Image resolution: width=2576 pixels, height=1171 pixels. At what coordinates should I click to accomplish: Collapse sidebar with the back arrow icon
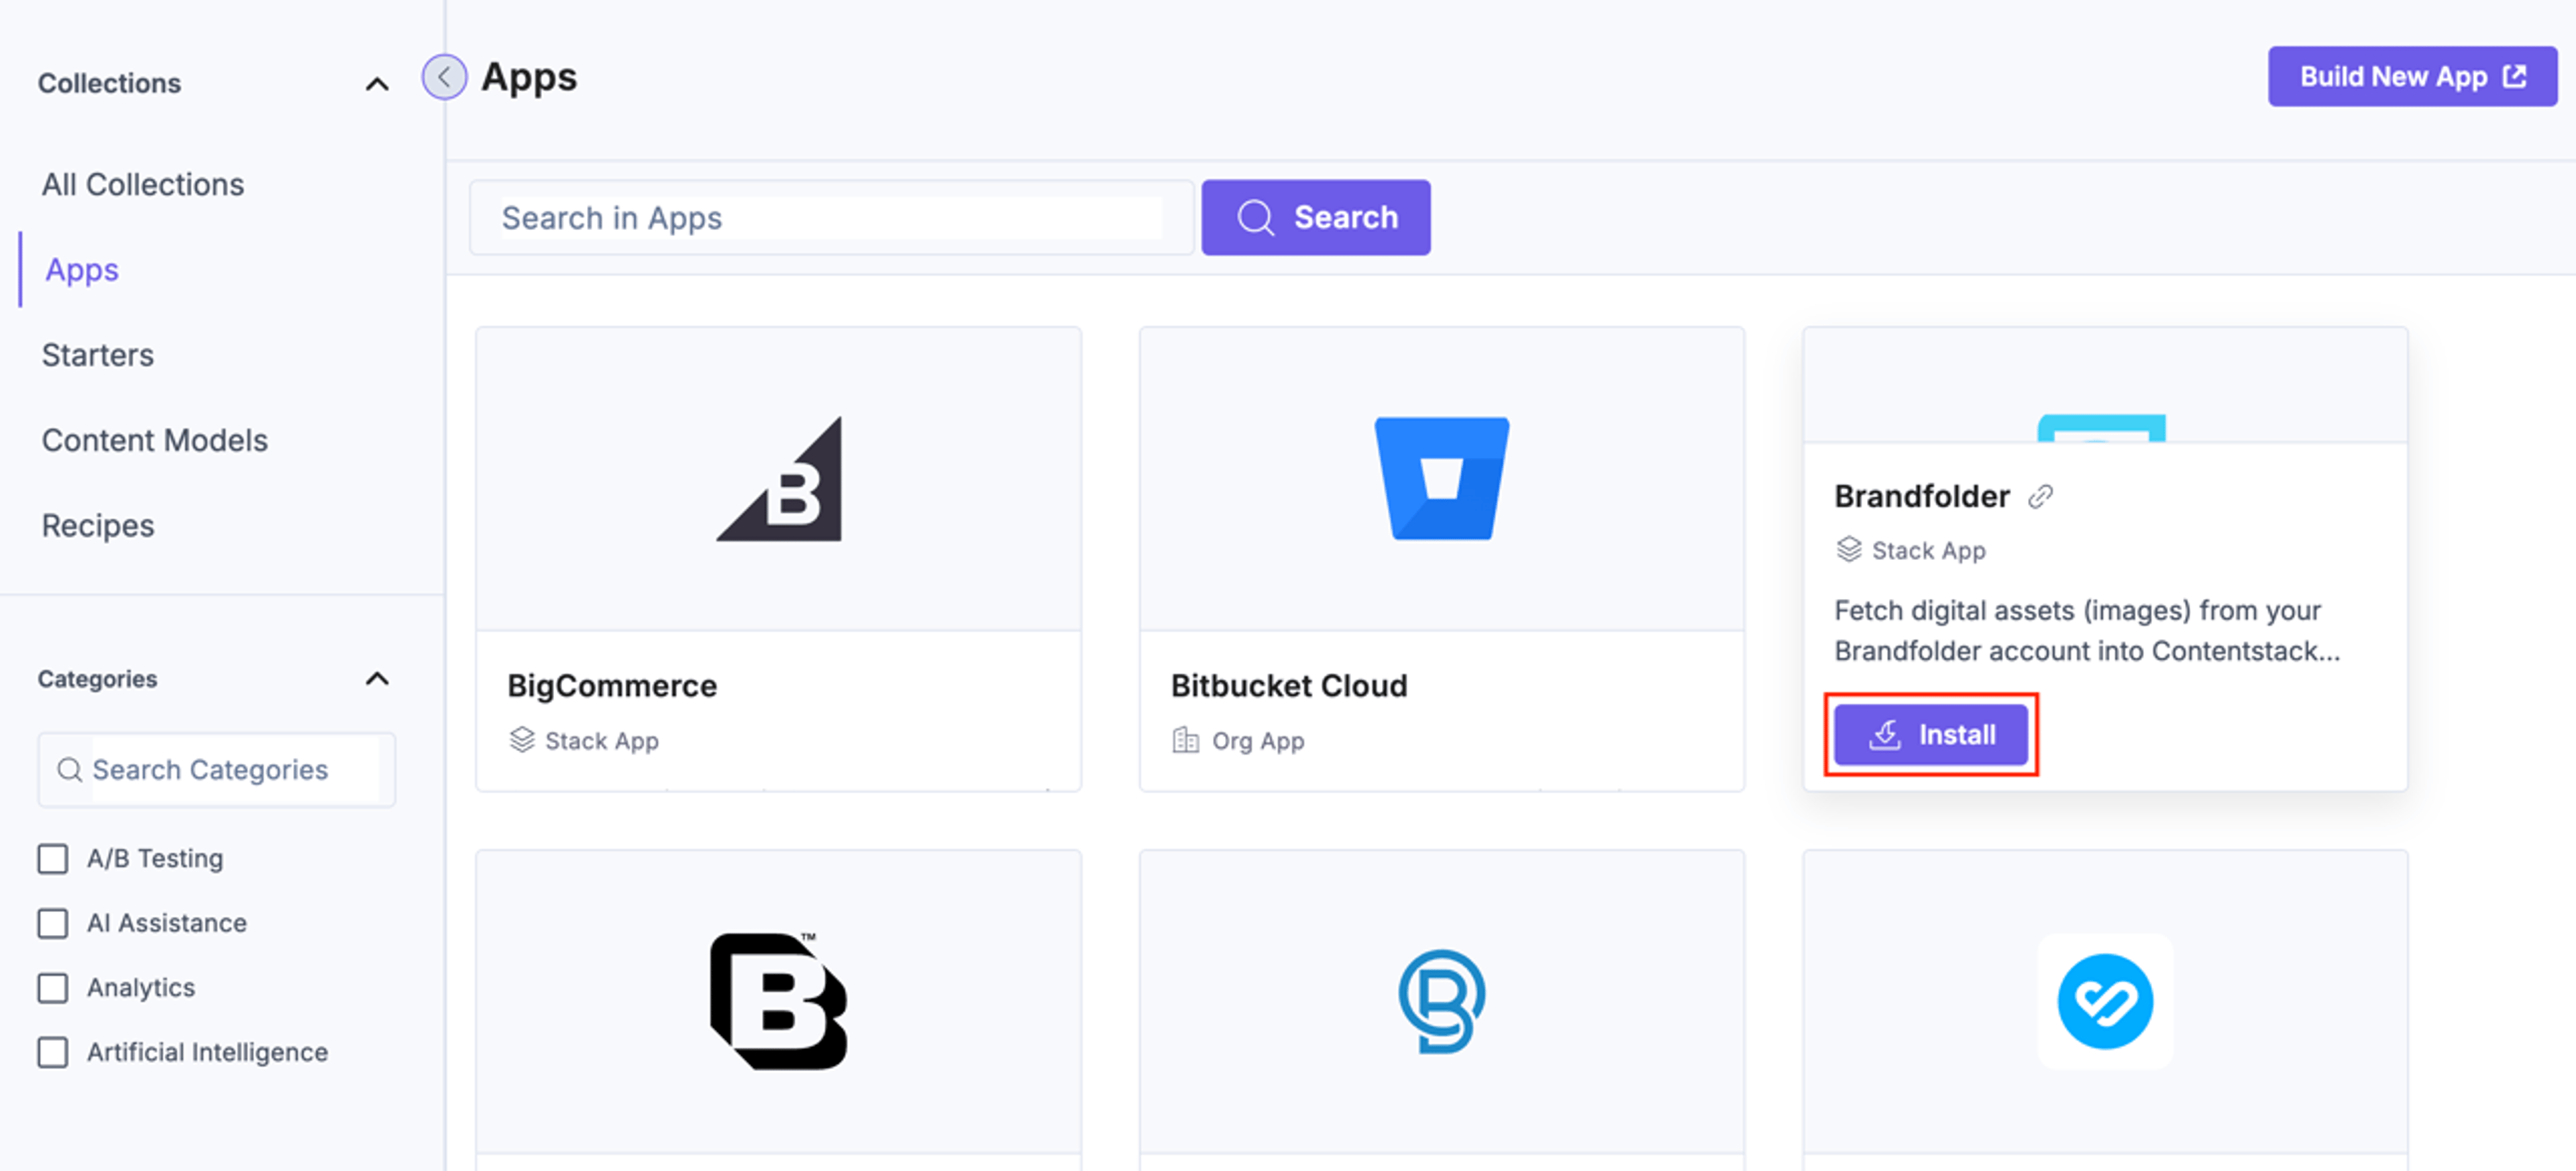point(444,77)
